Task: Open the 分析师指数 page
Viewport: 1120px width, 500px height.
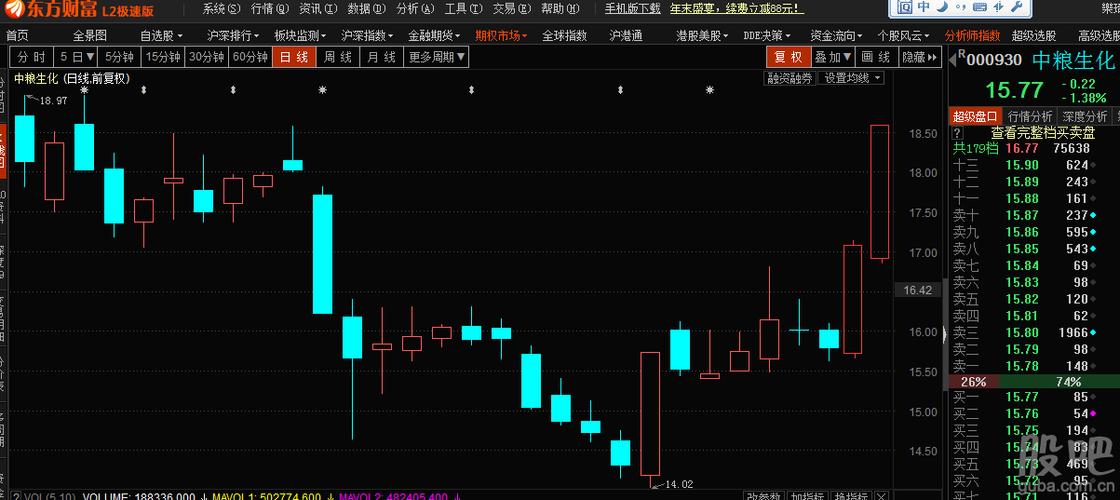Action: pos(972,36)
